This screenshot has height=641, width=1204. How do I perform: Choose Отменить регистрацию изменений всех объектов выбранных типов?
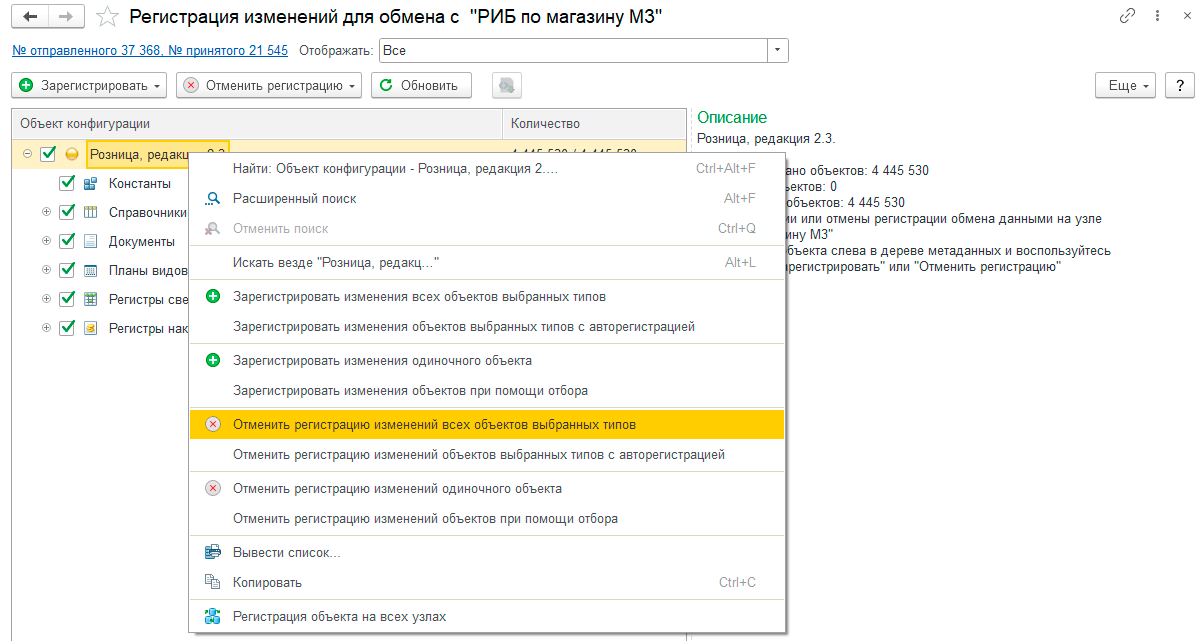(x=486, y=424)
